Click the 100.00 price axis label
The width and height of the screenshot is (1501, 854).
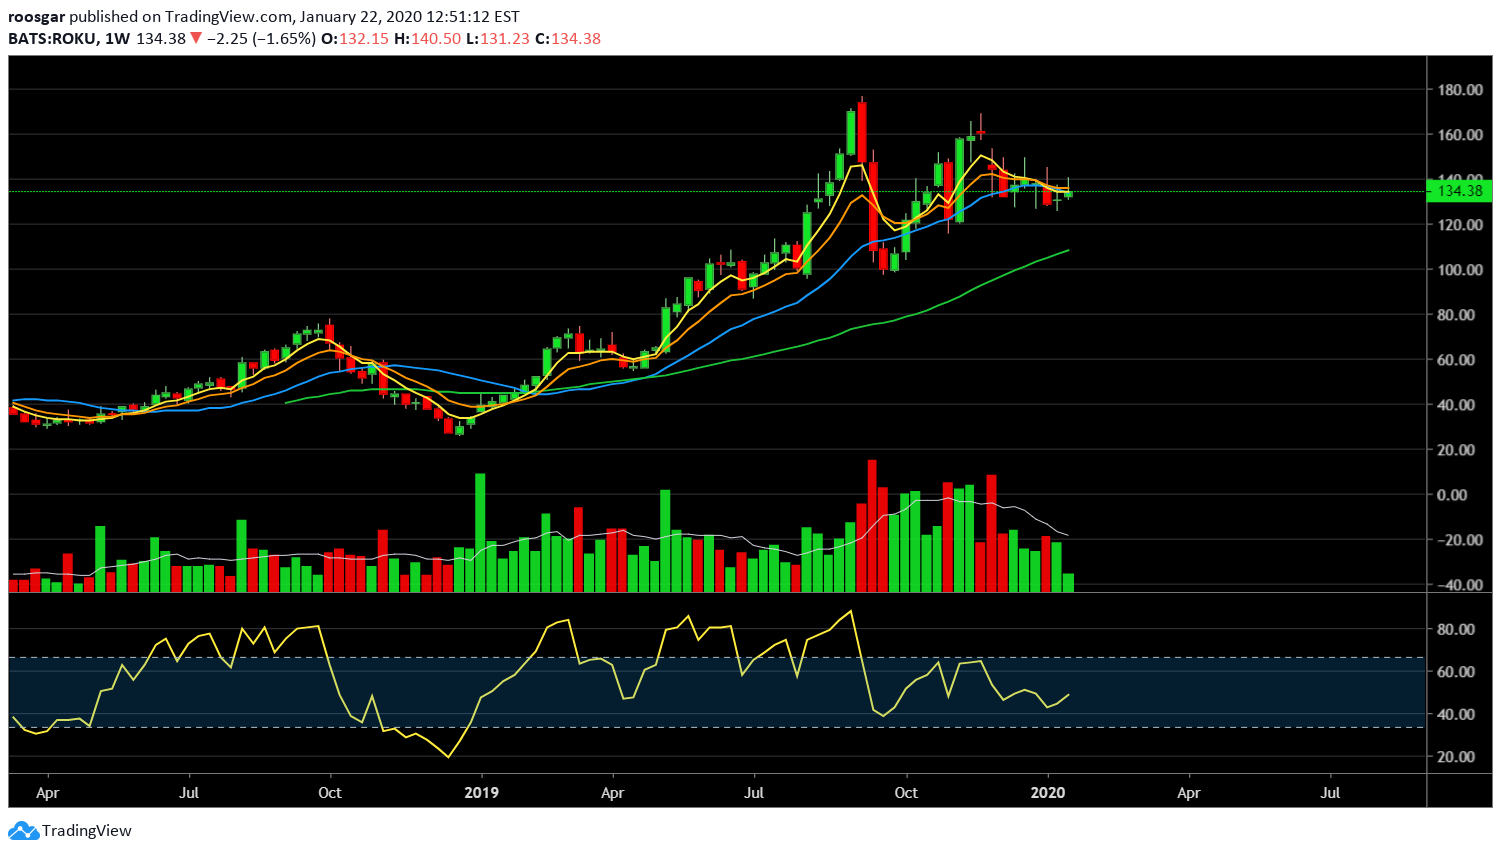click(x=1460, y=270)
